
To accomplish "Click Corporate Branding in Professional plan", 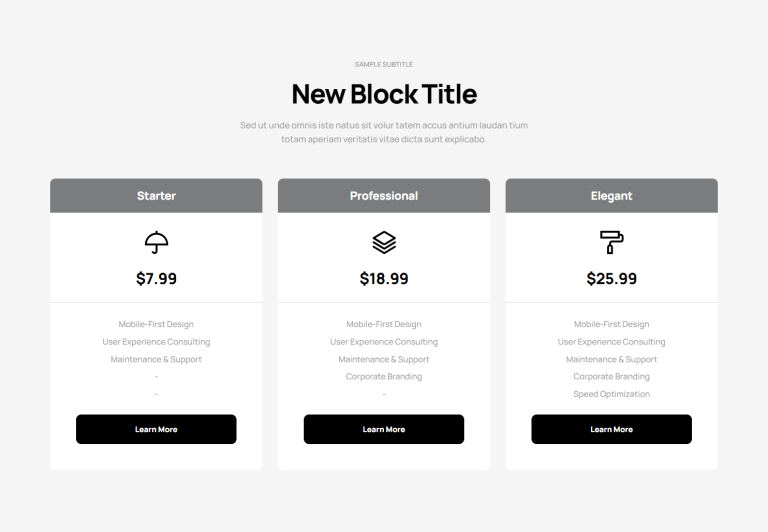I will tap(384, 377).
